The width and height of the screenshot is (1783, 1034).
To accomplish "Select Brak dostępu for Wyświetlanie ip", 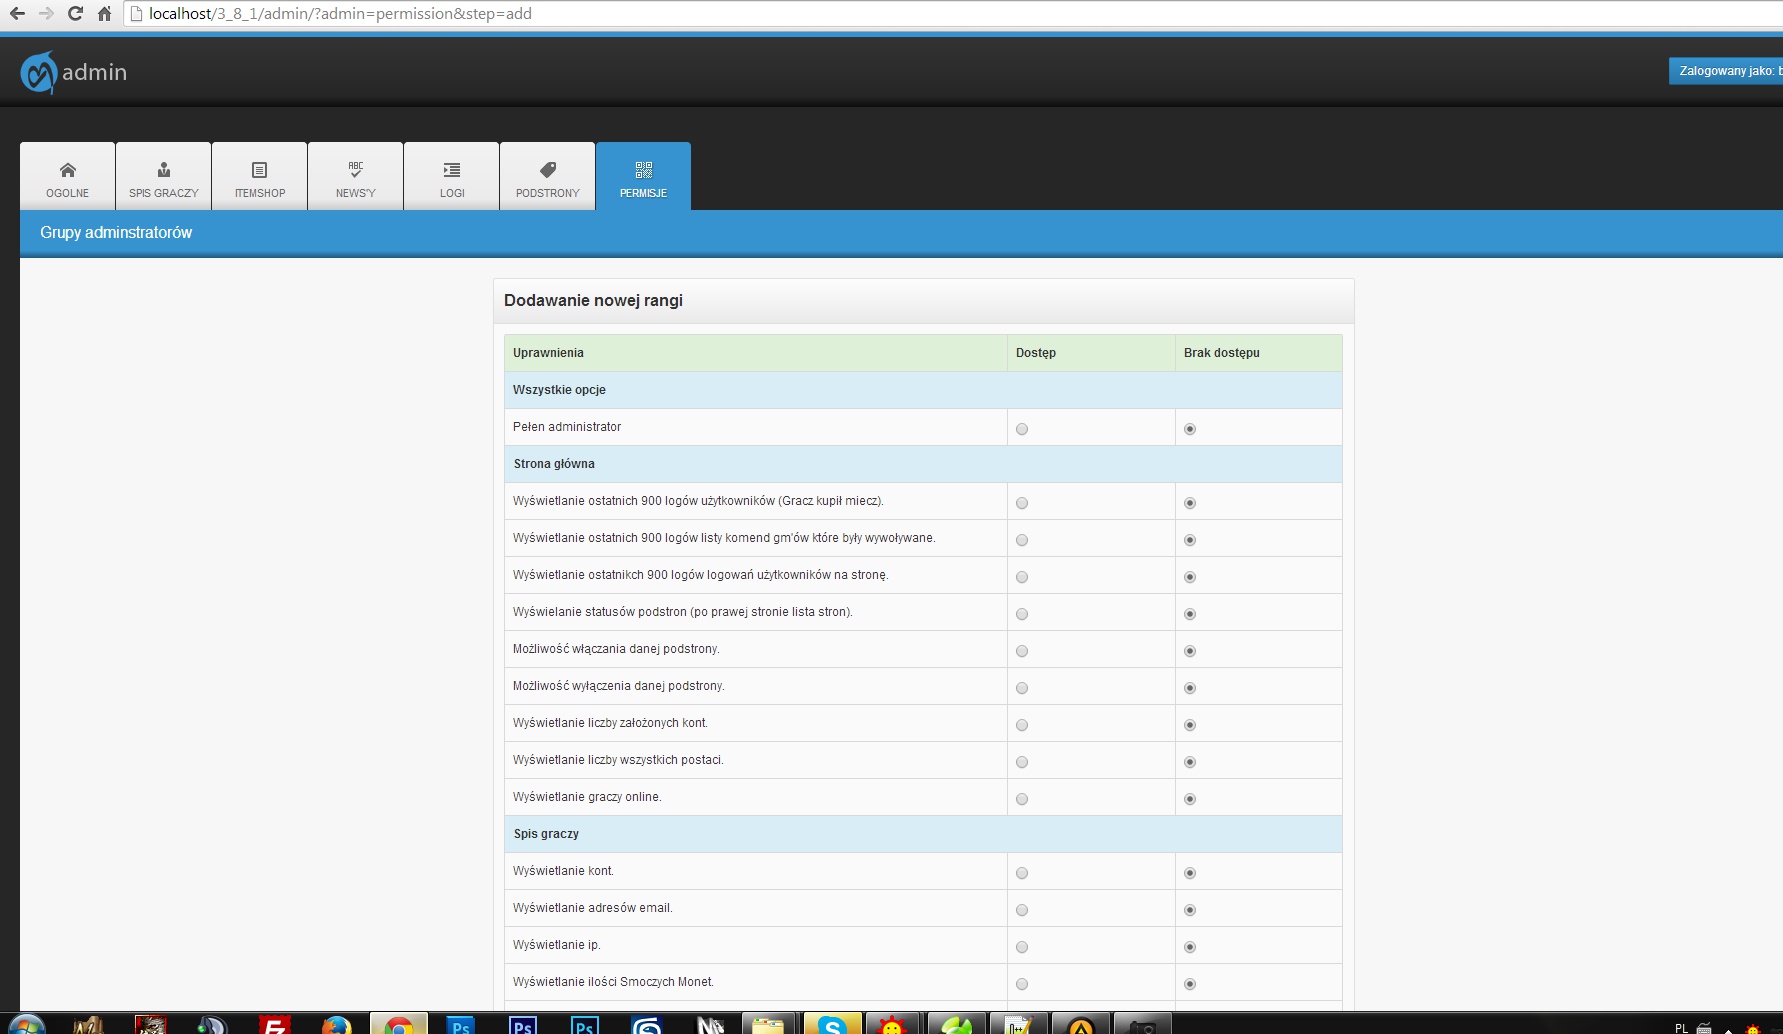I will 1190,947.
